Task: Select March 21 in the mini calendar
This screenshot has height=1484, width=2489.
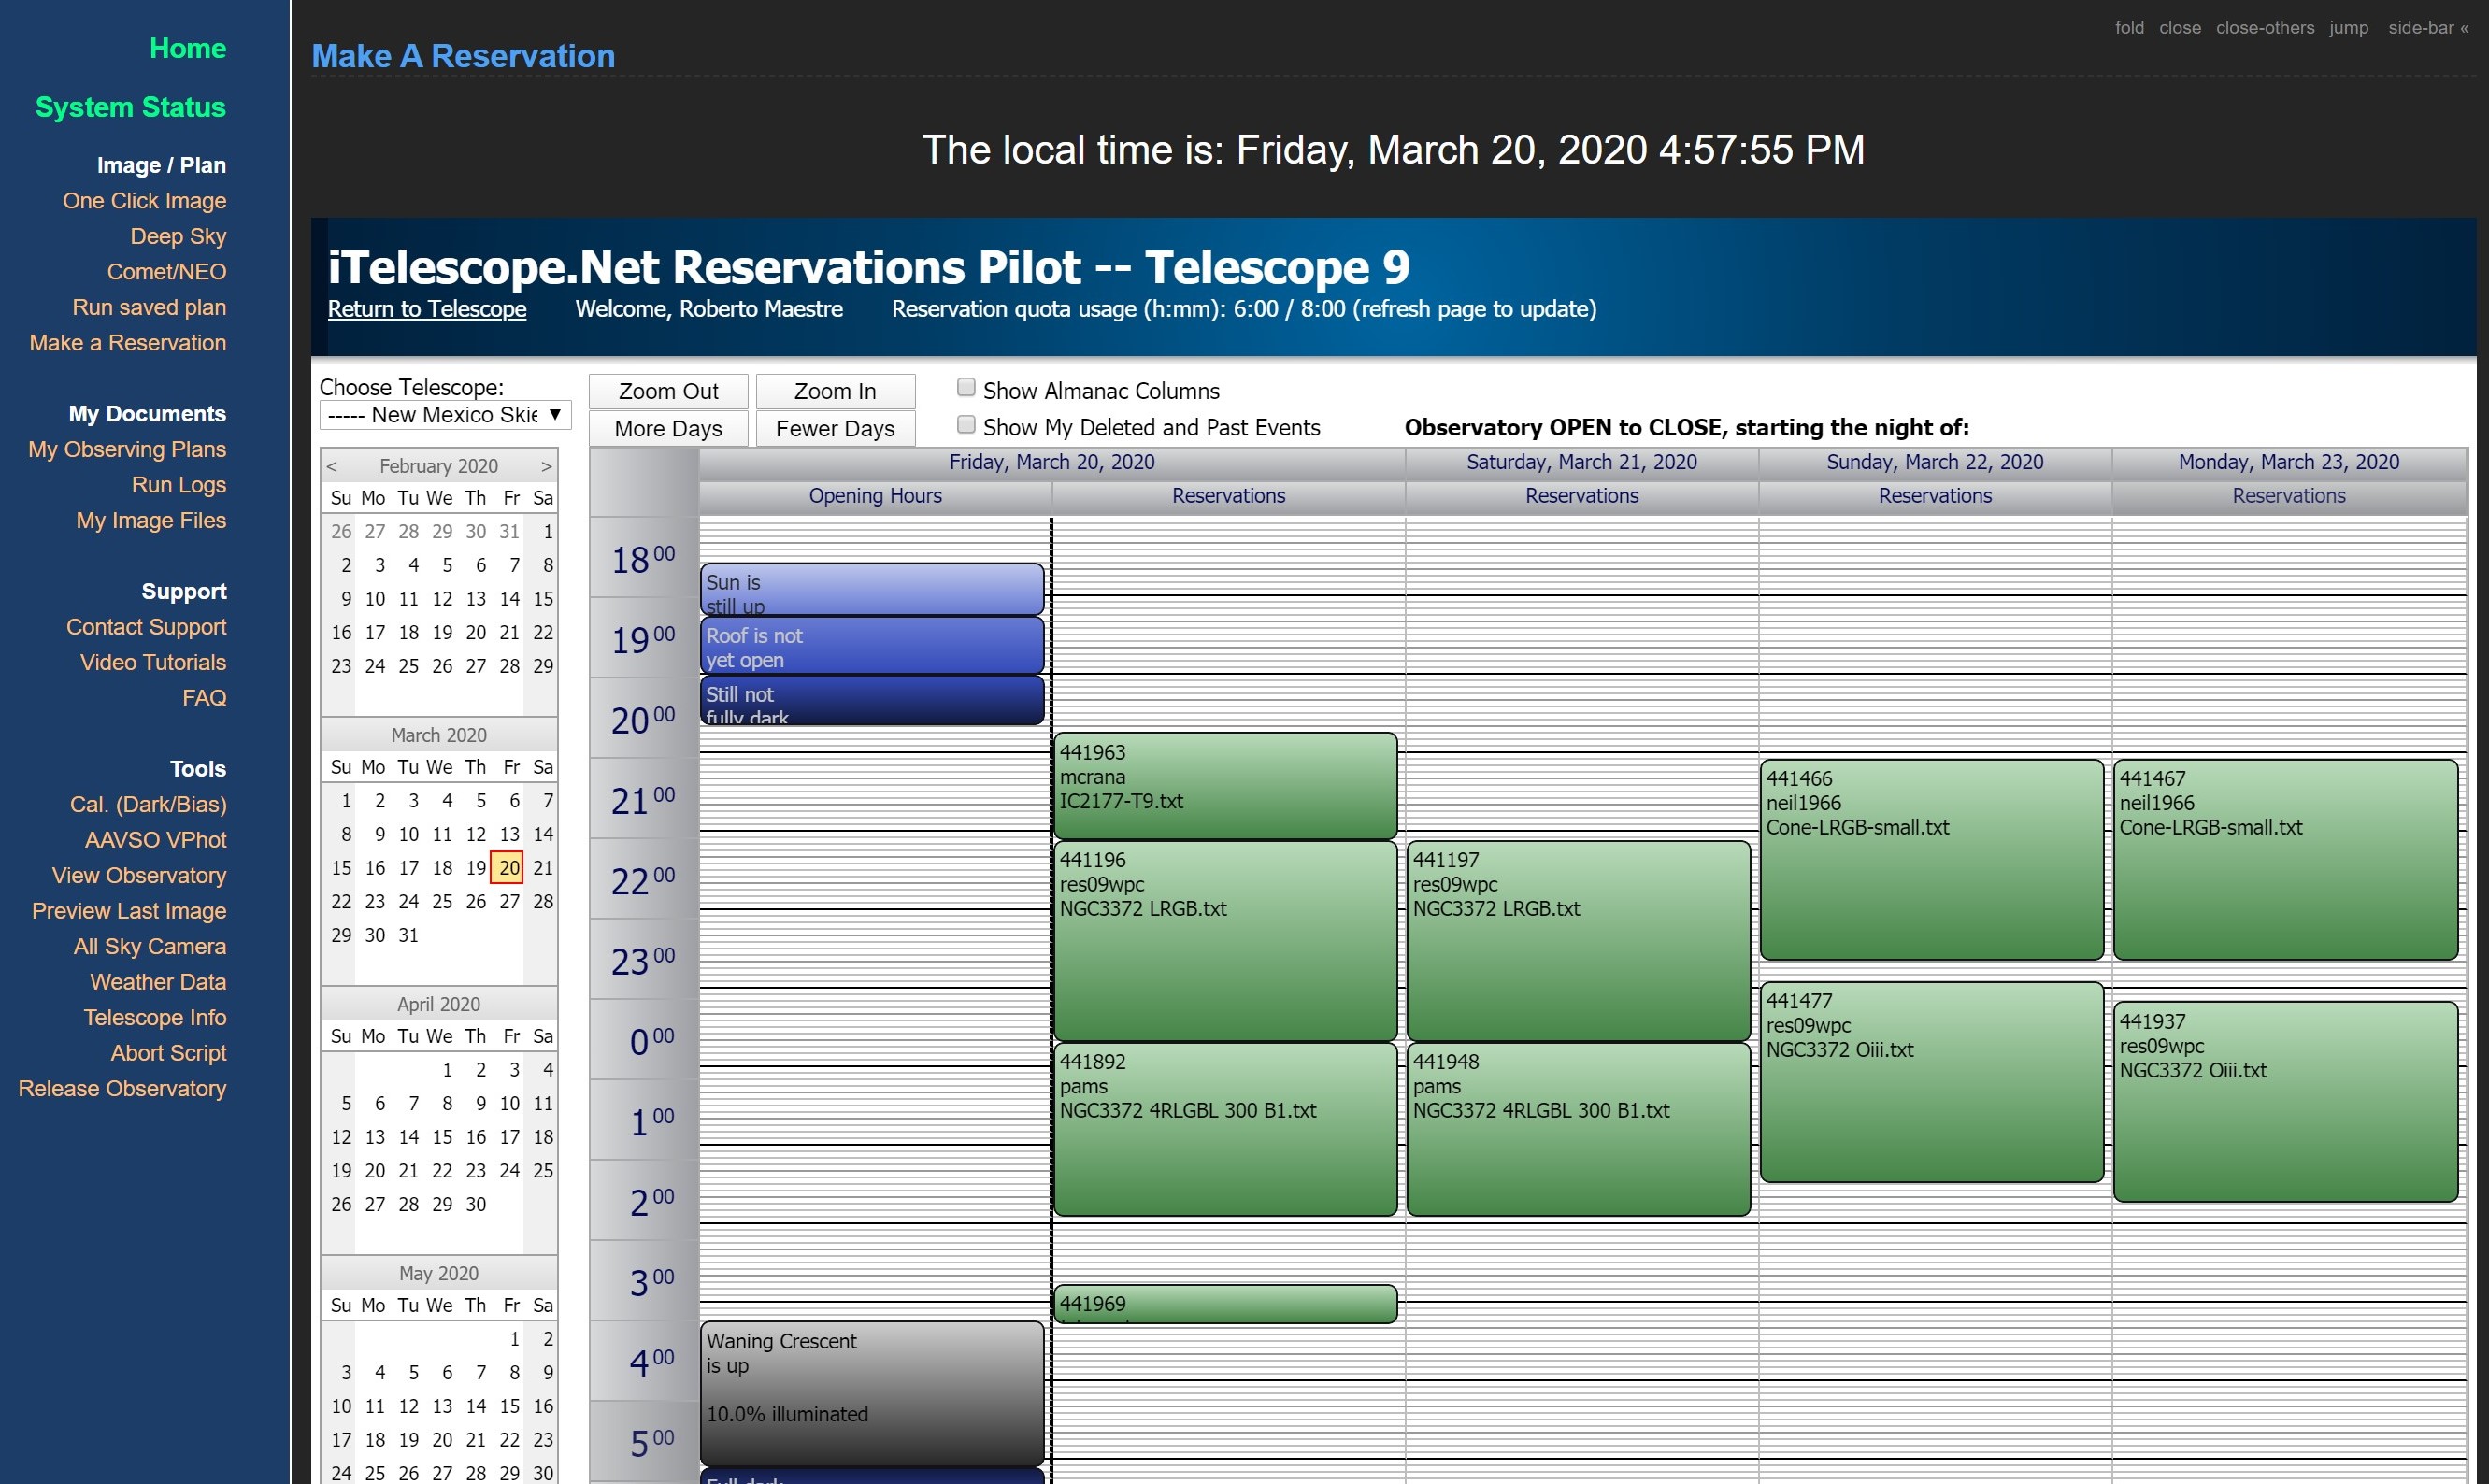Action: point(543,868)
